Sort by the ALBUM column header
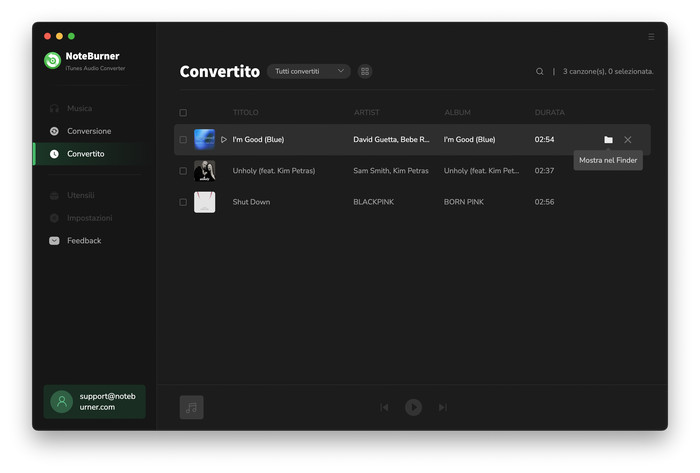Viewport: 700px width, 473px height. tap(458, 112)
